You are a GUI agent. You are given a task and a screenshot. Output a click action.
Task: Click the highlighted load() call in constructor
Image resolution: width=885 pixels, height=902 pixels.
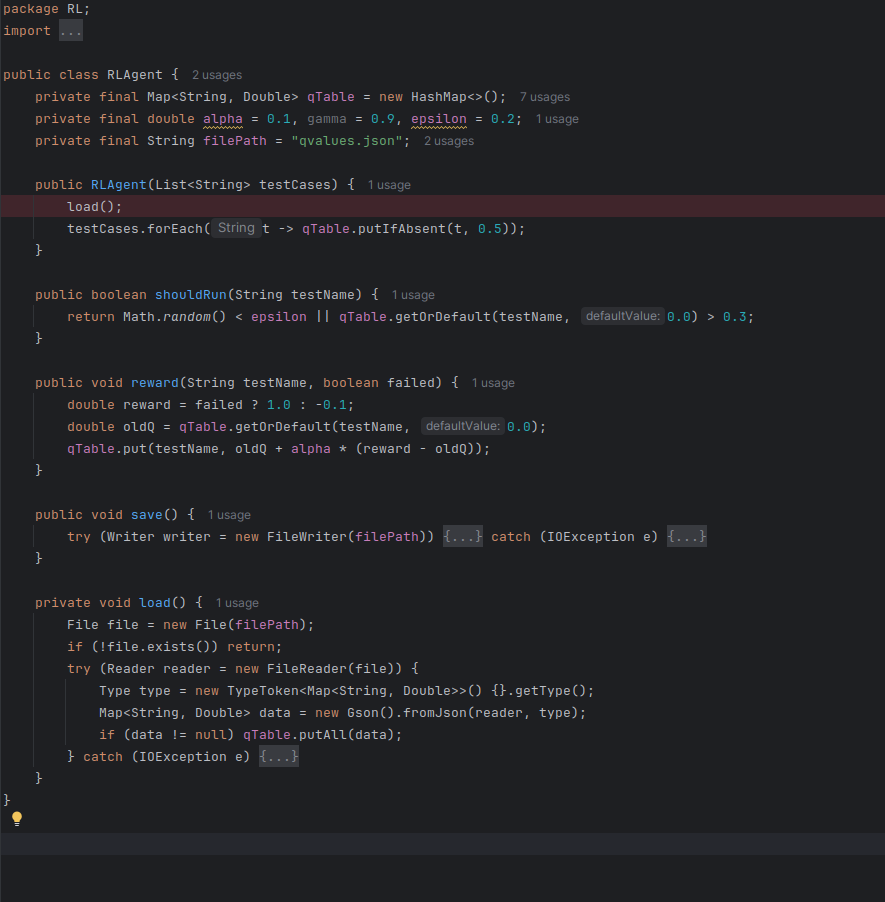[x=93, y=207]
